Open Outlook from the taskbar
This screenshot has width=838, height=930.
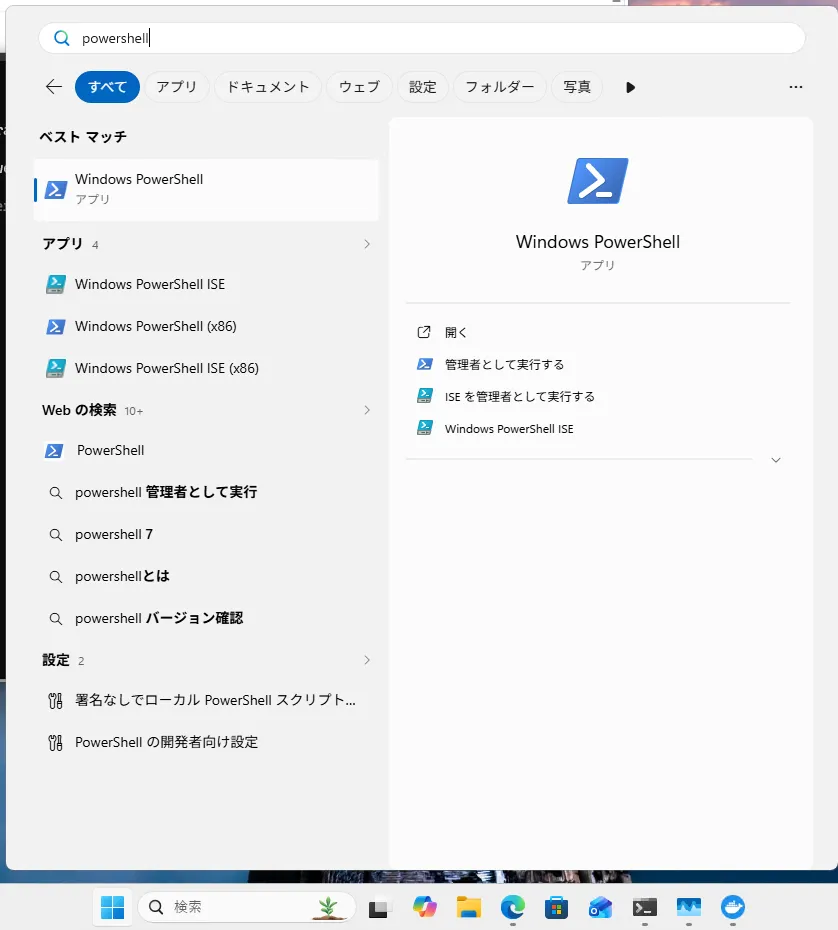tap(600, 907)
